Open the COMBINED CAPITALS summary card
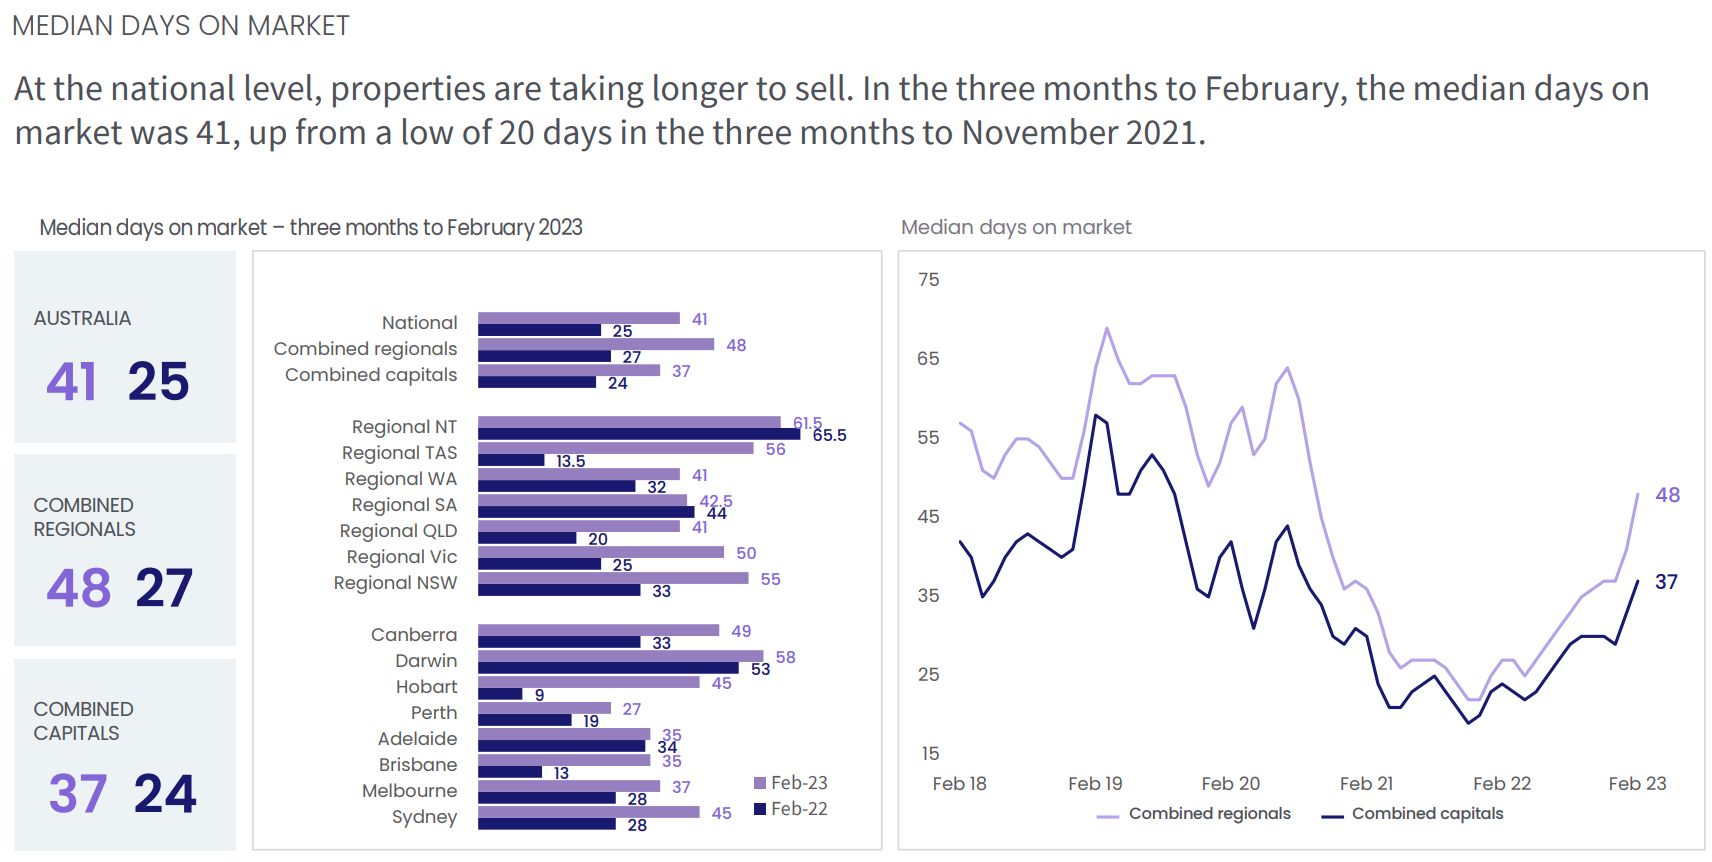This screenshot has height=862, width=1712. click(x=125, y=755)
